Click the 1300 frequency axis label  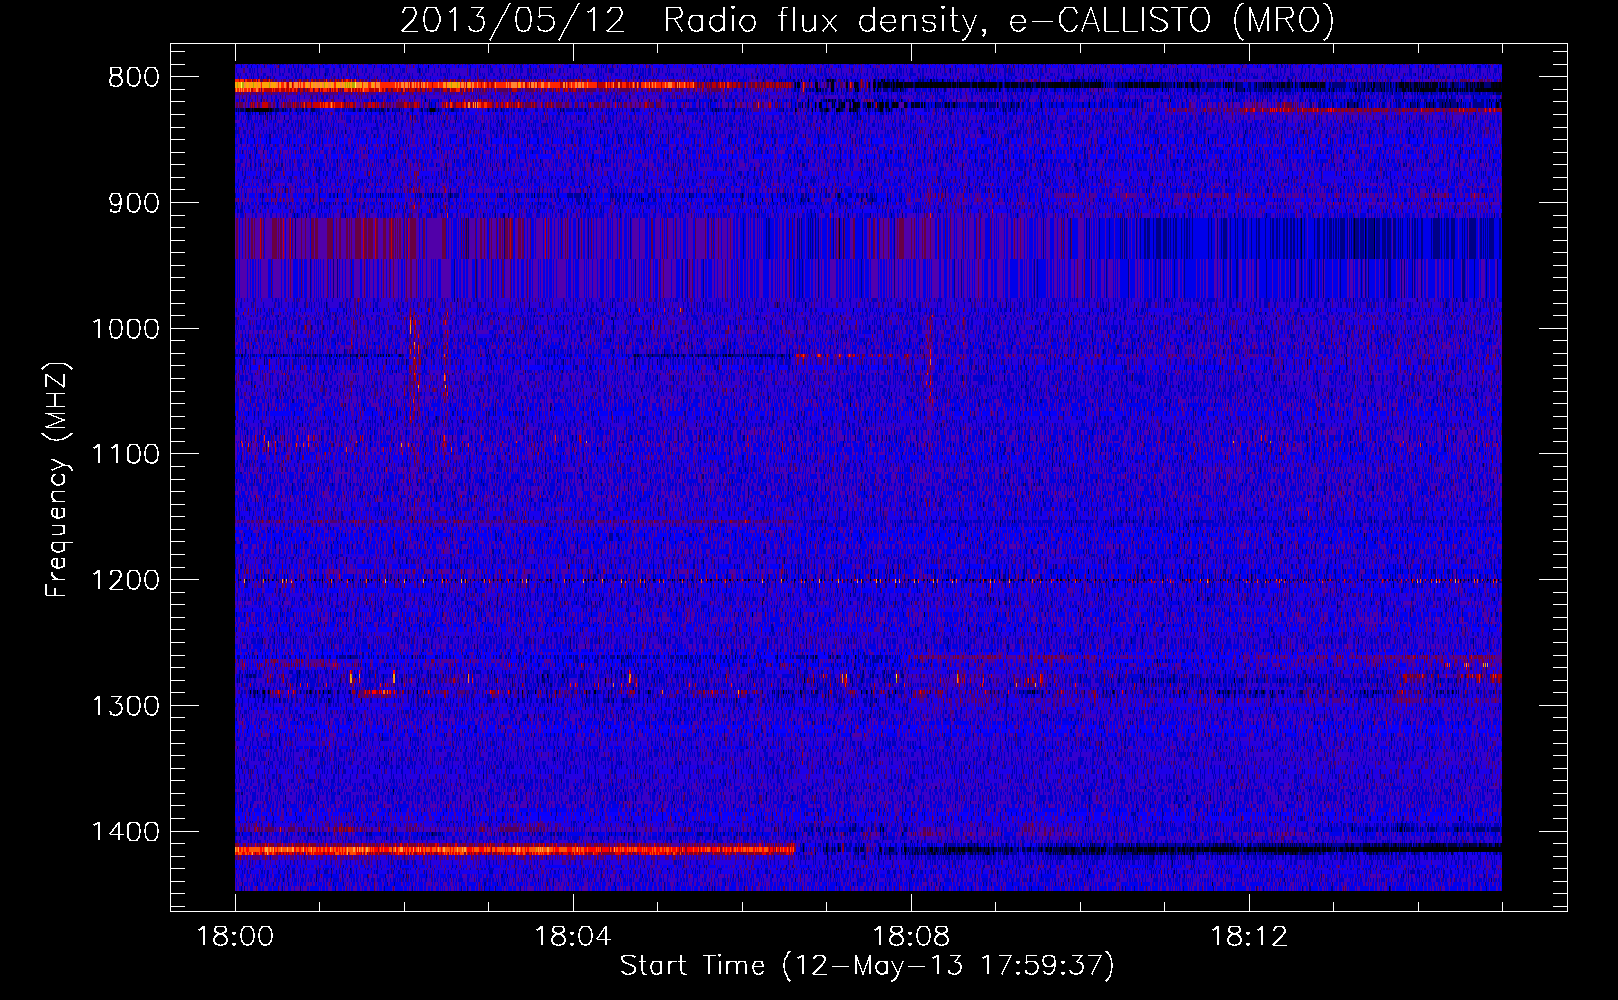(x=125, y=706)
